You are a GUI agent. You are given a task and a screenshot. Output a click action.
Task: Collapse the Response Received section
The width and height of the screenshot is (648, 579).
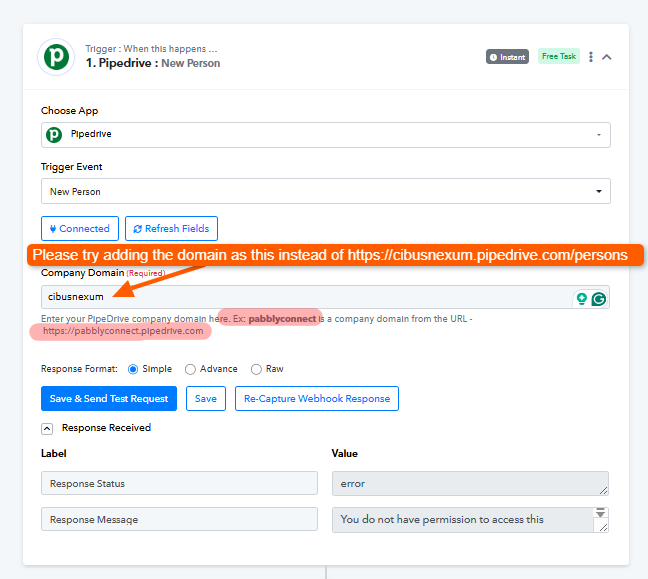47,428
